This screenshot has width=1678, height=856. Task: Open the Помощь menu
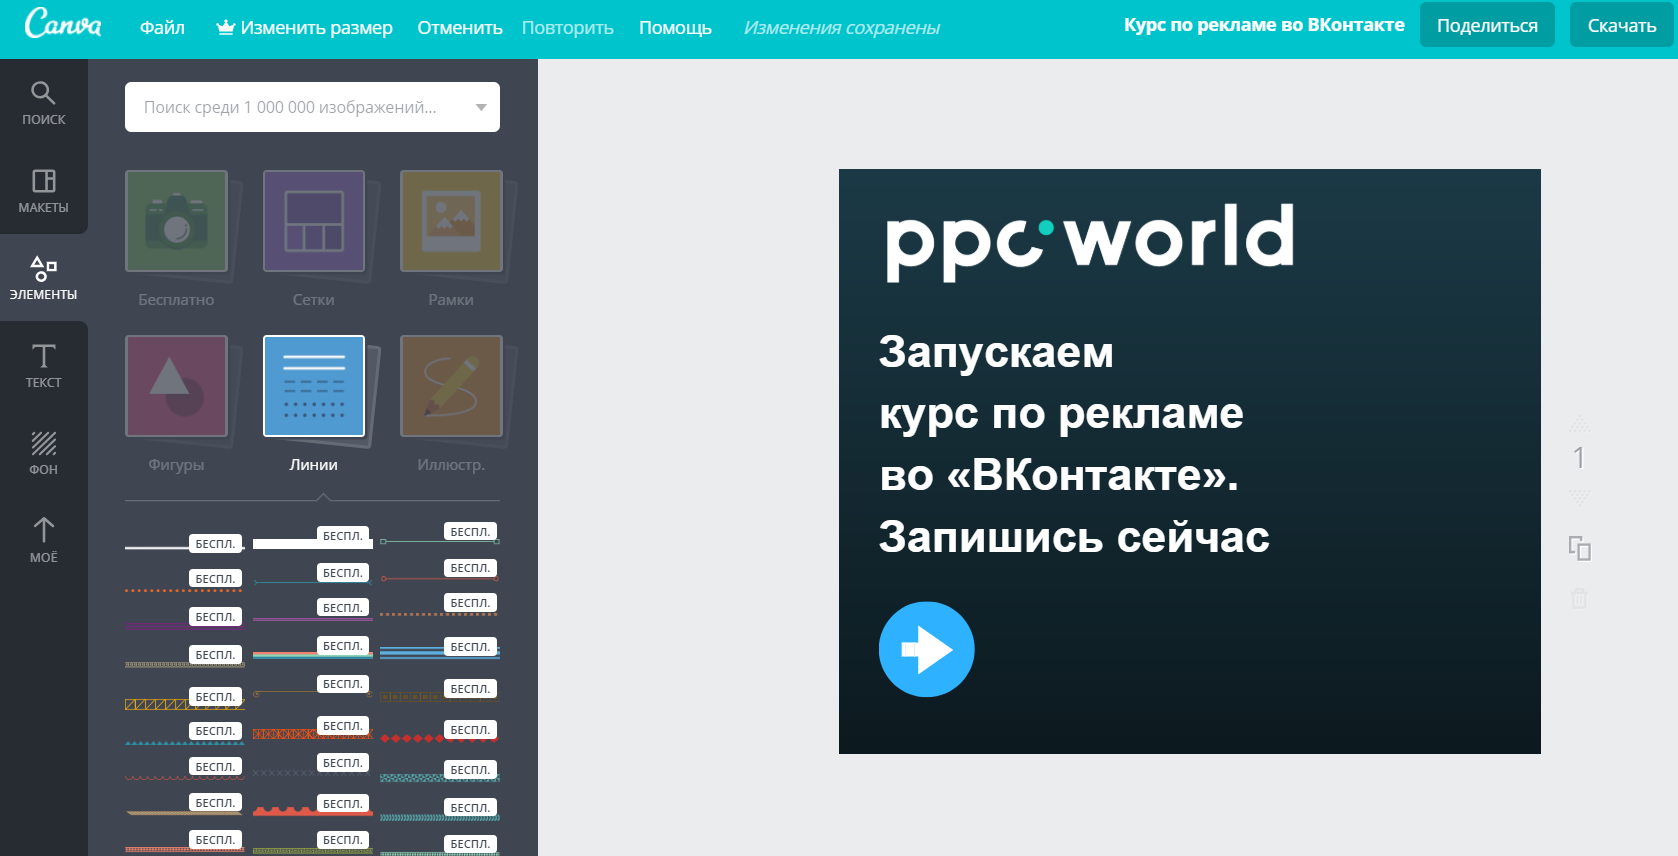(675, 28)
